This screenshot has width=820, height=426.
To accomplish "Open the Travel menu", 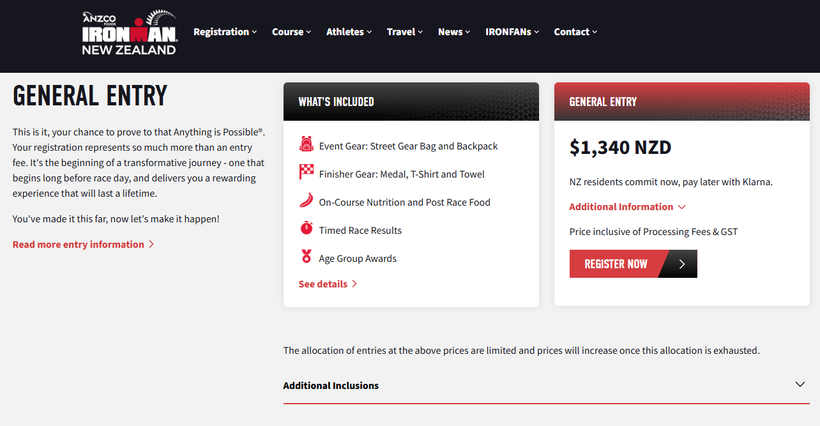I will (x=405, y=32).
